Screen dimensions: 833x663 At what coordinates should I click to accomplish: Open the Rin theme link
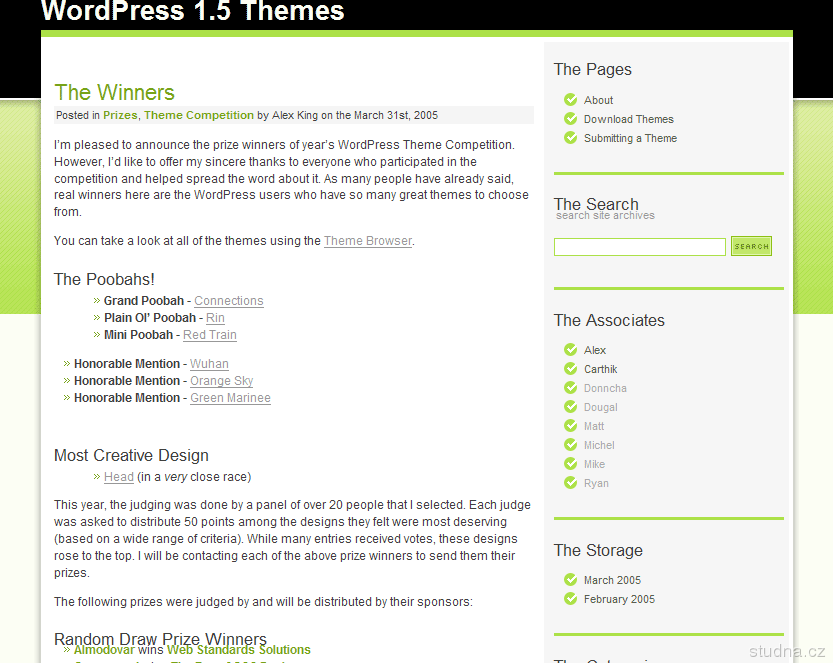(x=215, y=318)
